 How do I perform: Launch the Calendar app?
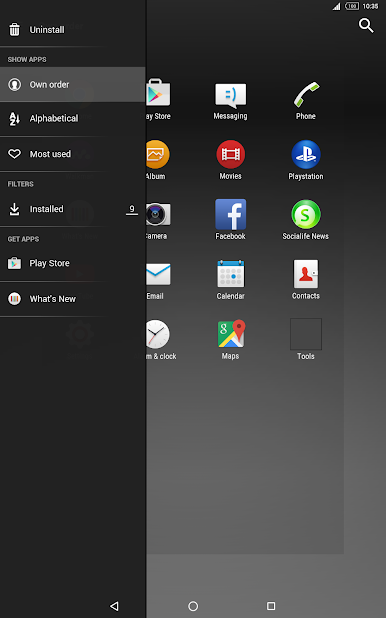(231, 280)
